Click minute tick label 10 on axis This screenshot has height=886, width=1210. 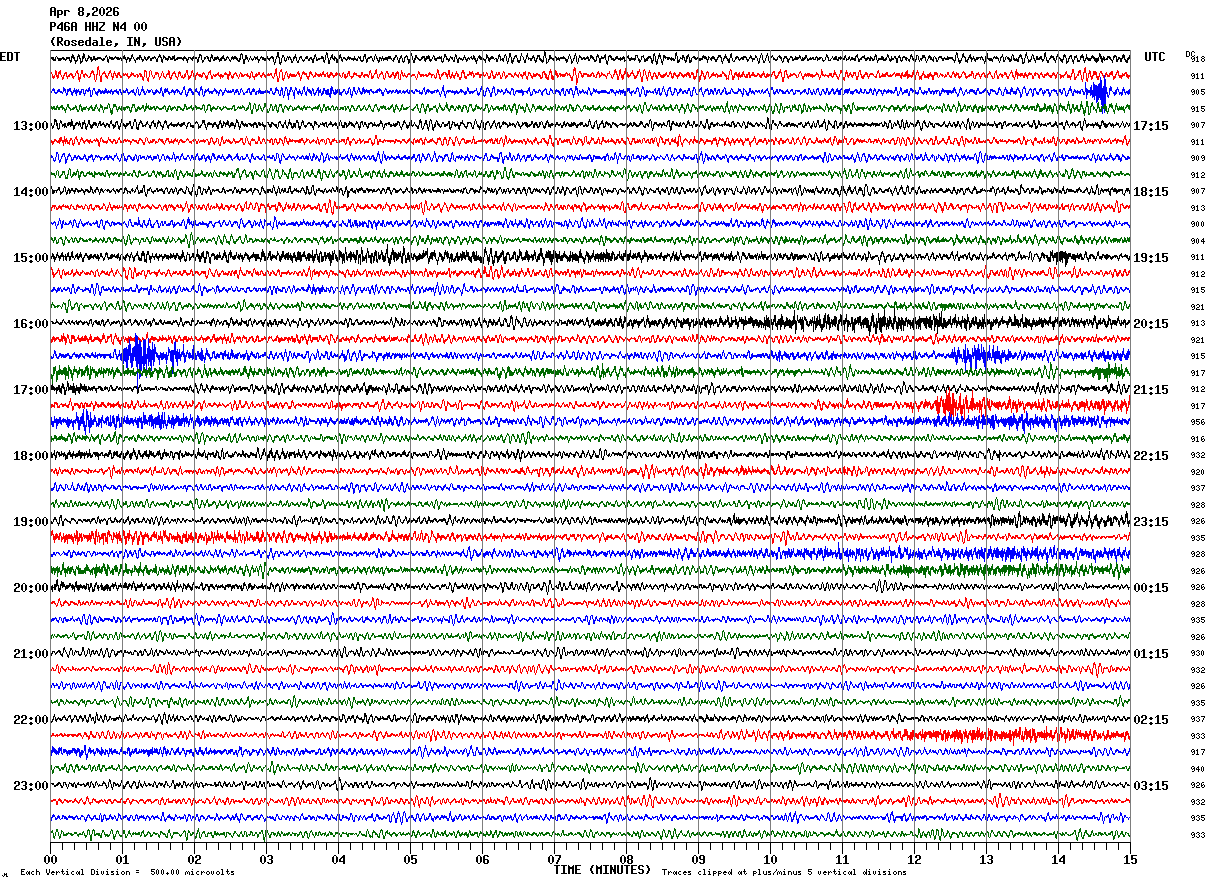point(770,859)
